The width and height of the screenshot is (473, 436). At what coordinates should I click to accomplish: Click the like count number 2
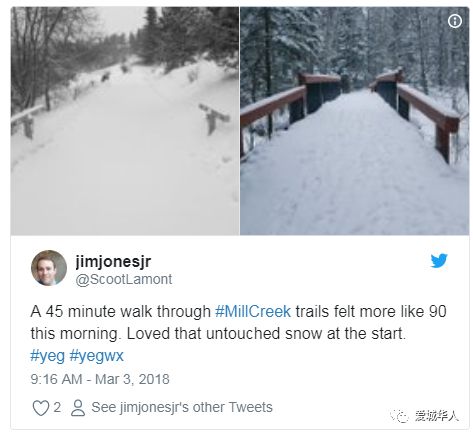[57, 407]
